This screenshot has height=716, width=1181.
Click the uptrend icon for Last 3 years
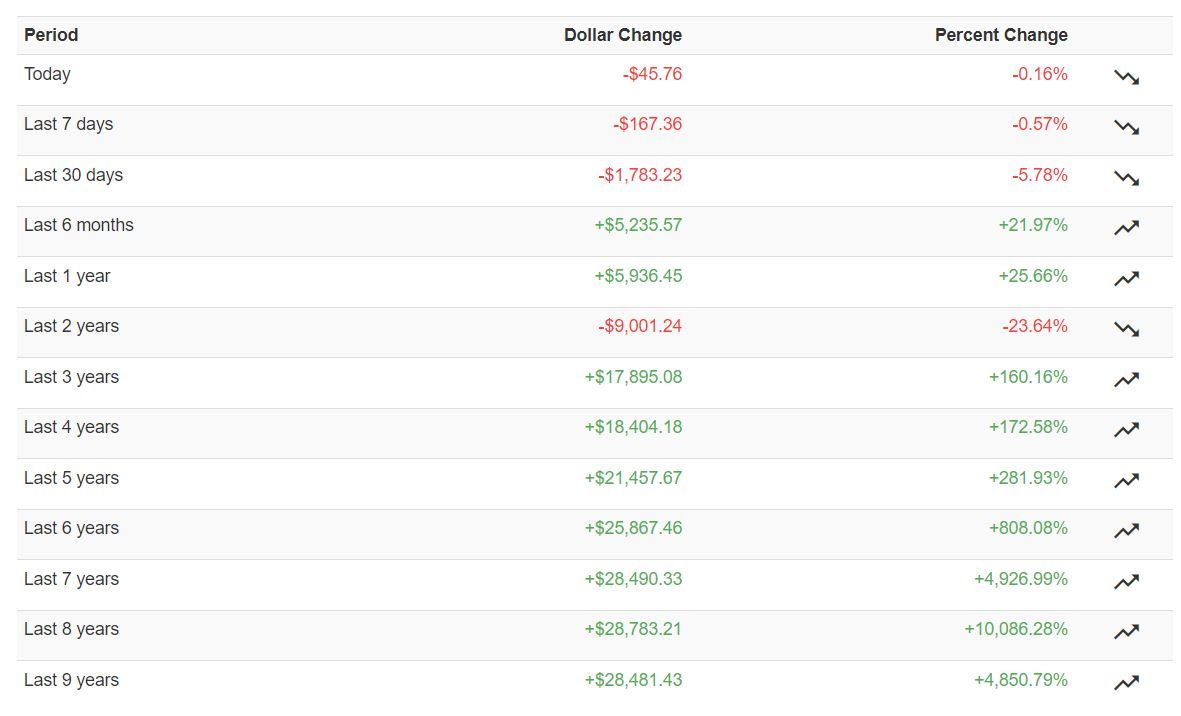pyautogui.click(x=1126, y=380)
